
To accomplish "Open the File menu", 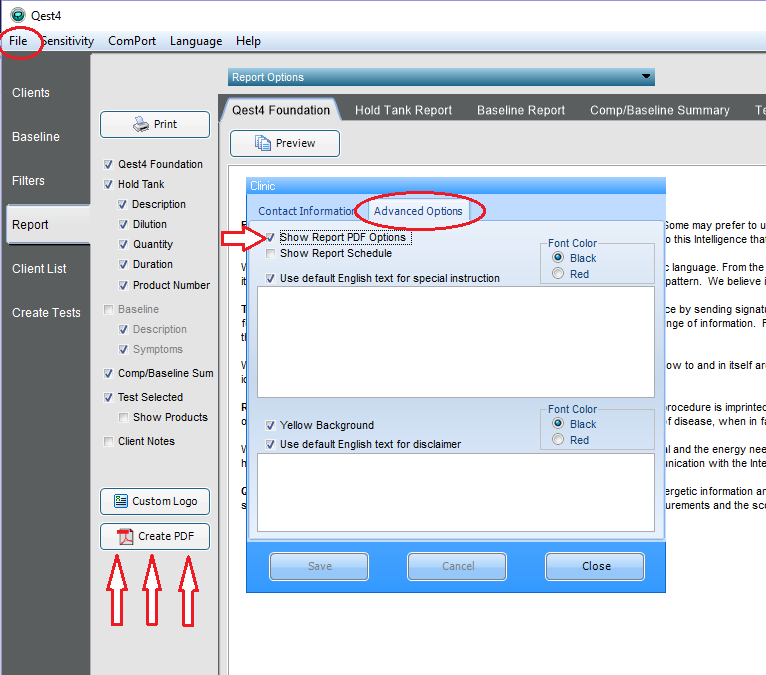I will [x=18, y=41].
